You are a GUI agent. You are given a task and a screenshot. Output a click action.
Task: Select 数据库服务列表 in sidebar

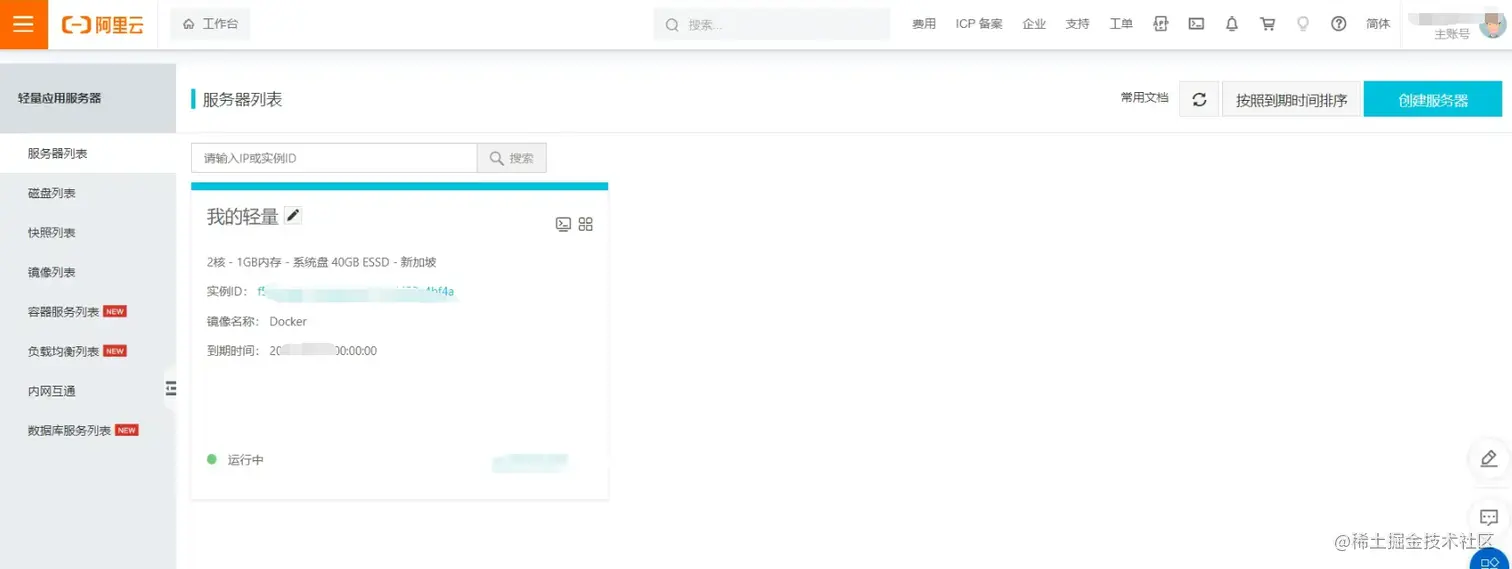coord(88,431)
